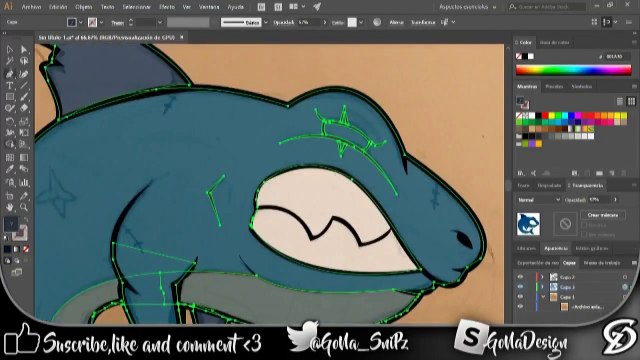Open Adobe Bridge from top bar
The width and height of the screenshot is (640, 360).
tap(261, 7)
